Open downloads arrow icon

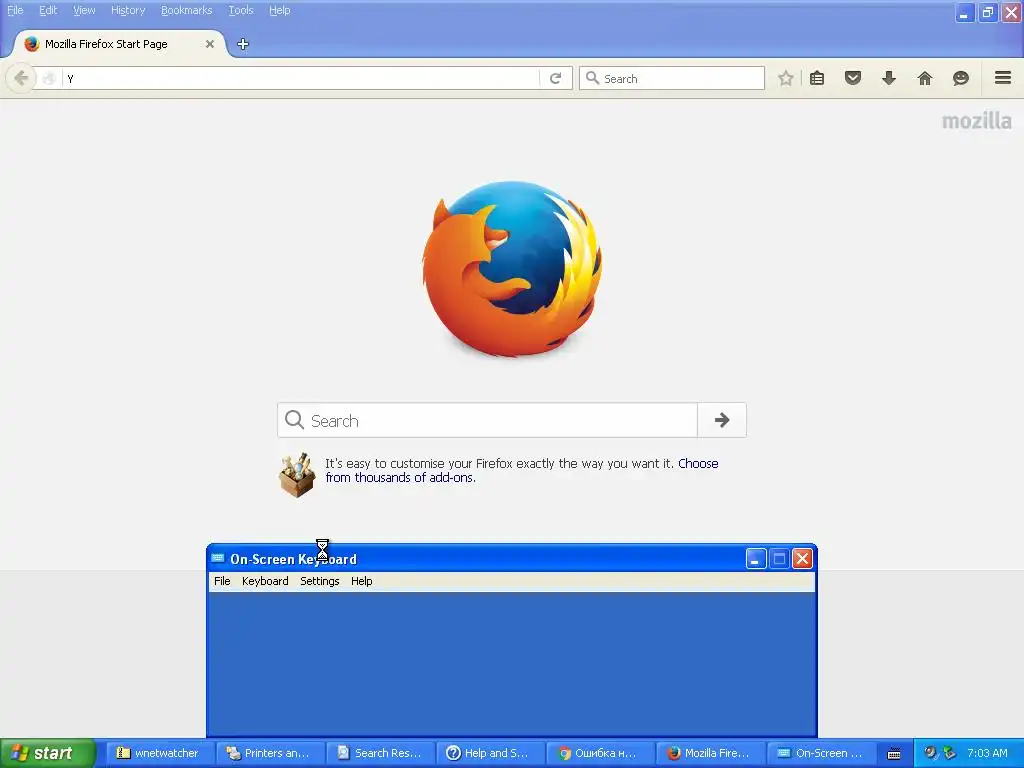[889, 78]
